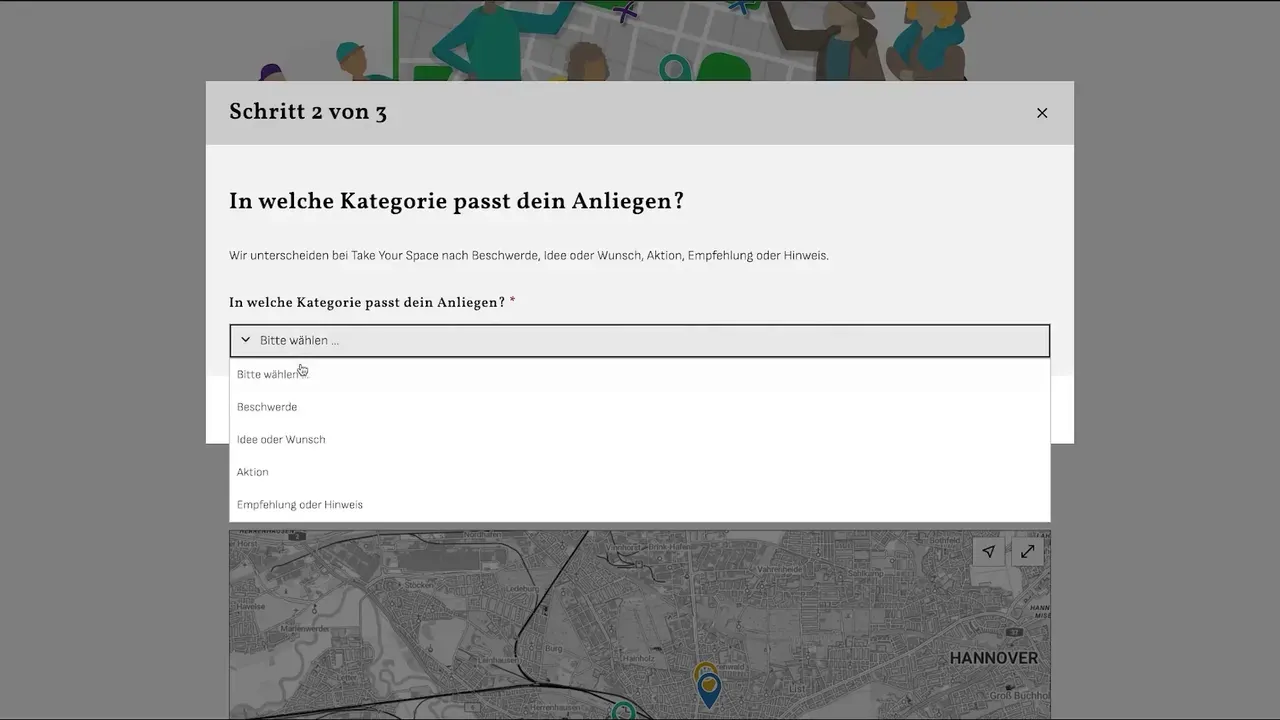This screenshot has height=720, width=1280.
Task: Select the placeholder option Bitte wählen in list
Action: (x=640, y=374)
